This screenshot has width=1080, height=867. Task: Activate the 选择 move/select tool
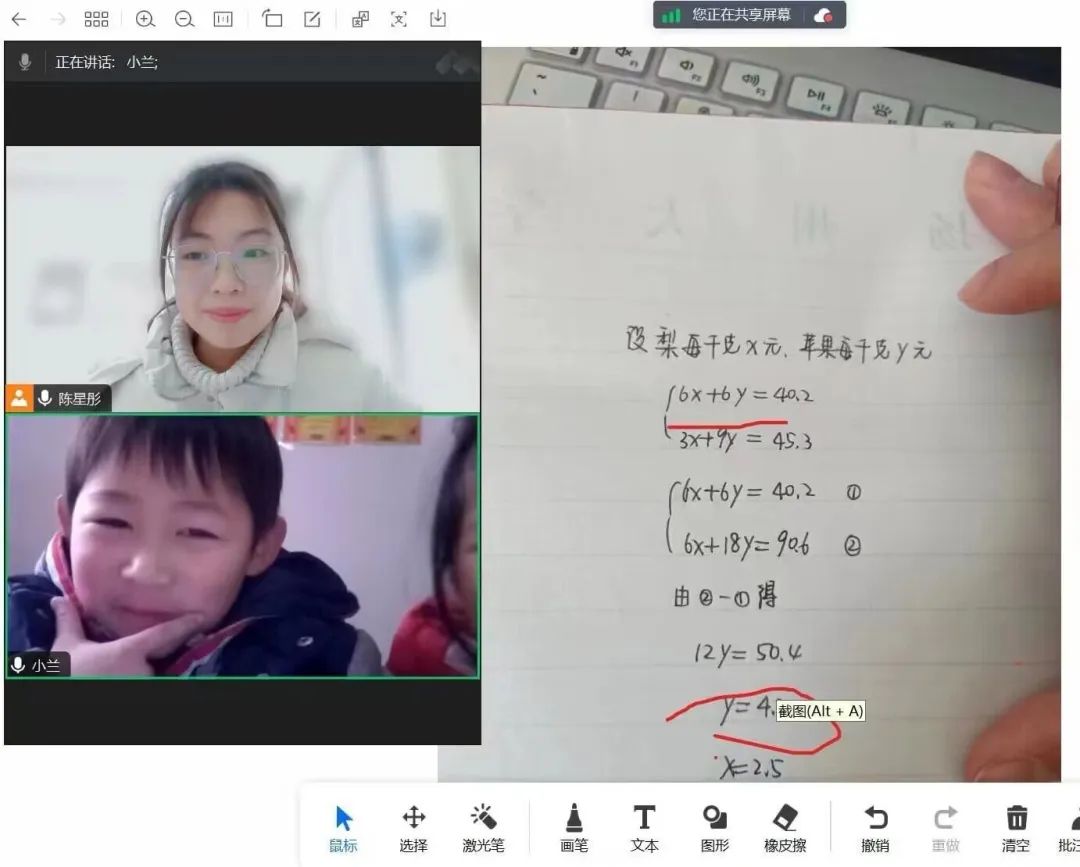(413, 828)
